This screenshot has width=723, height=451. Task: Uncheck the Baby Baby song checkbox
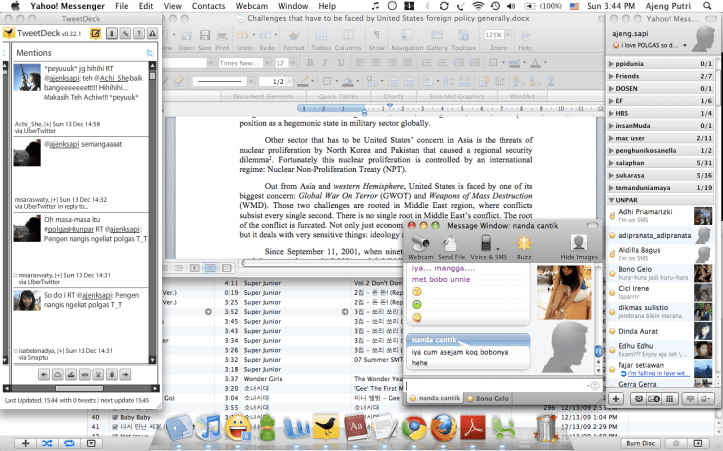coord(116,417)
